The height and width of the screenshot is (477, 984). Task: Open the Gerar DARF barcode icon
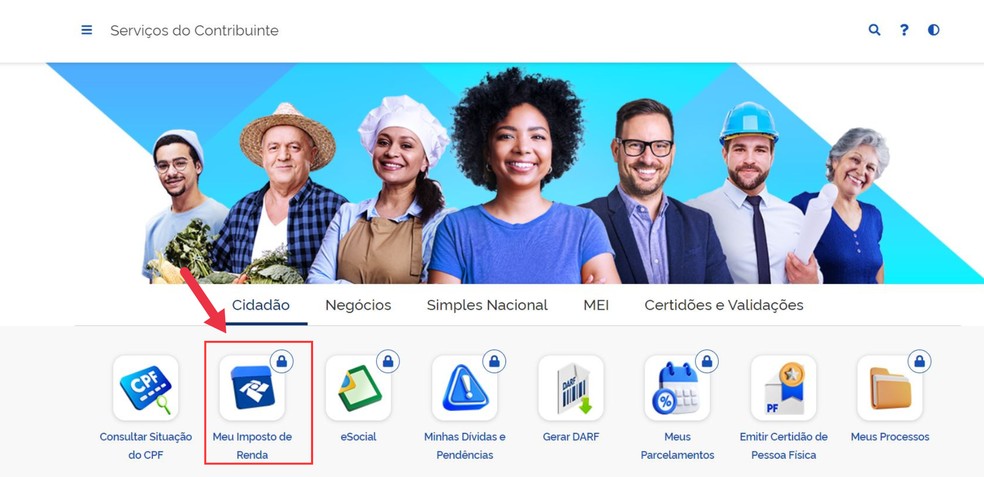click(x=571, y=388)
